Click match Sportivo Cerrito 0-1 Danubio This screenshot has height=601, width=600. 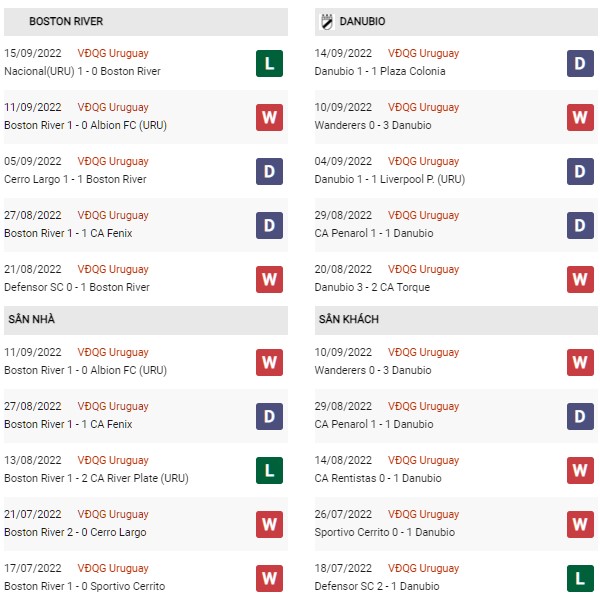(385, 532)
